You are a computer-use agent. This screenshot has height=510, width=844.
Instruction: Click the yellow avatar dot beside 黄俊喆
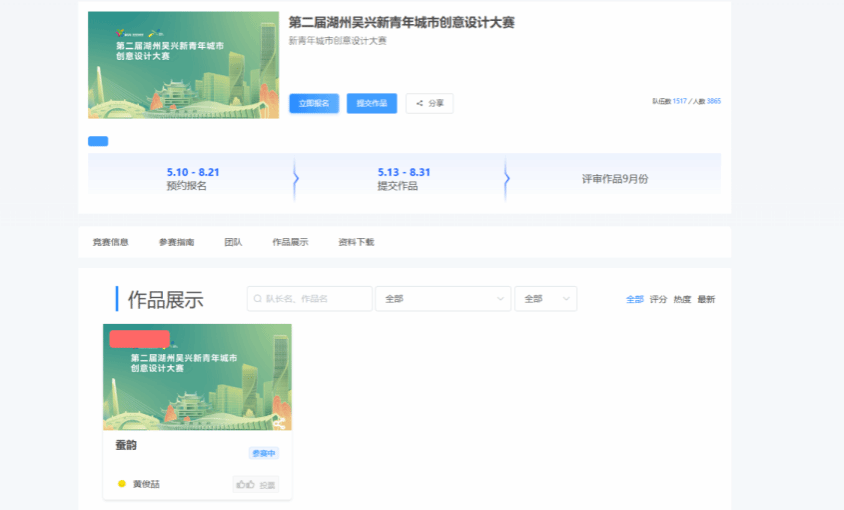coord(122,484)
